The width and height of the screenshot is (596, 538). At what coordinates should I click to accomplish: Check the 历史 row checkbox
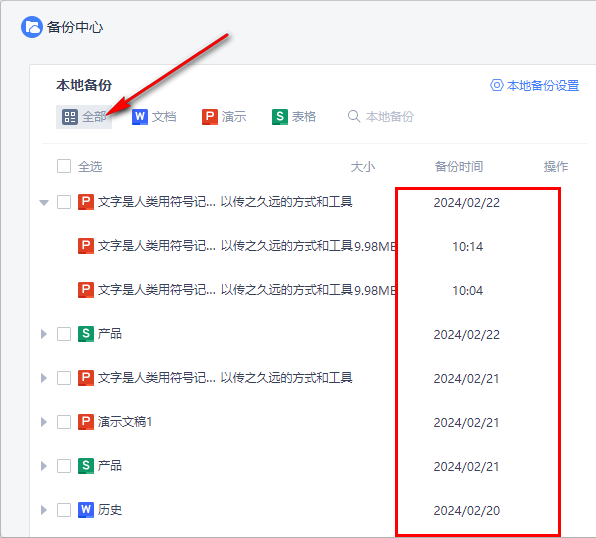64,510
